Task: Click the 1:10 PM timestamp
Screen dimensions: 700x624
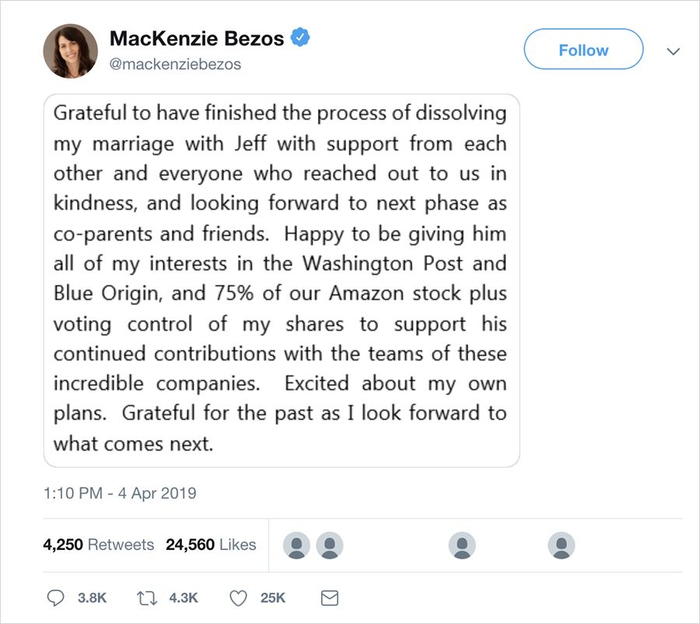Action: point(120,493)
